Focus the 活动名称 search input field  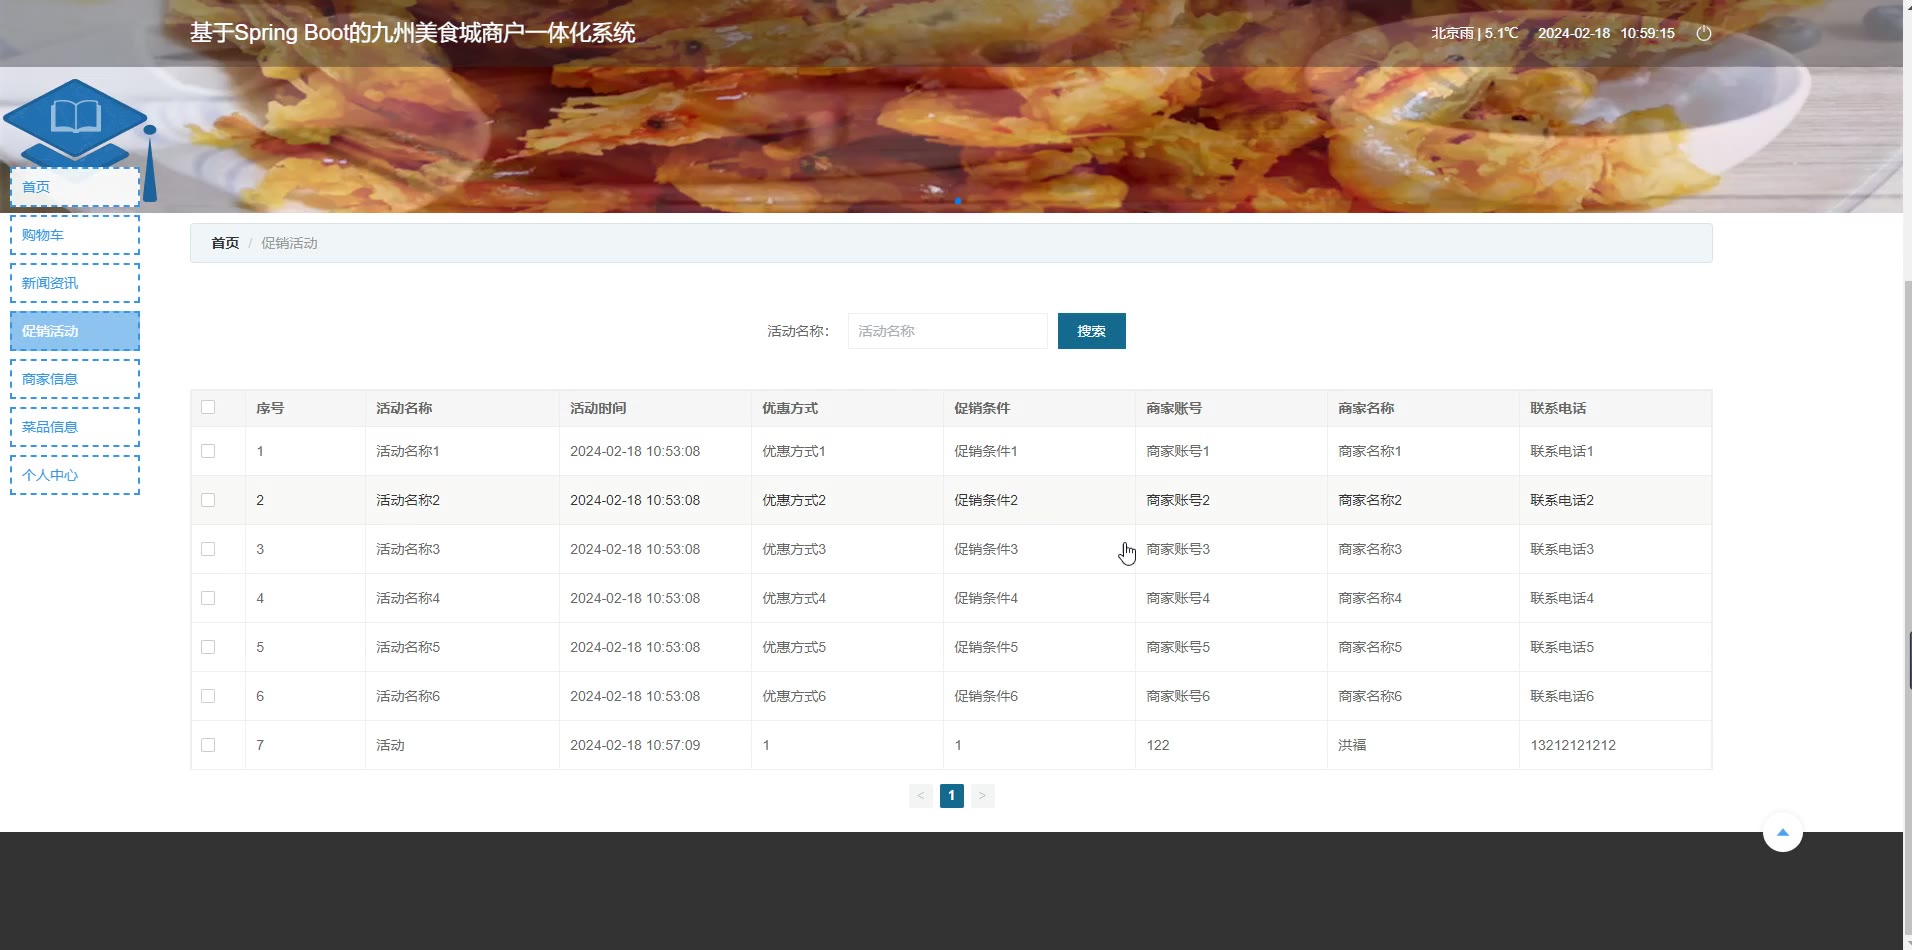tap(947, 331)
